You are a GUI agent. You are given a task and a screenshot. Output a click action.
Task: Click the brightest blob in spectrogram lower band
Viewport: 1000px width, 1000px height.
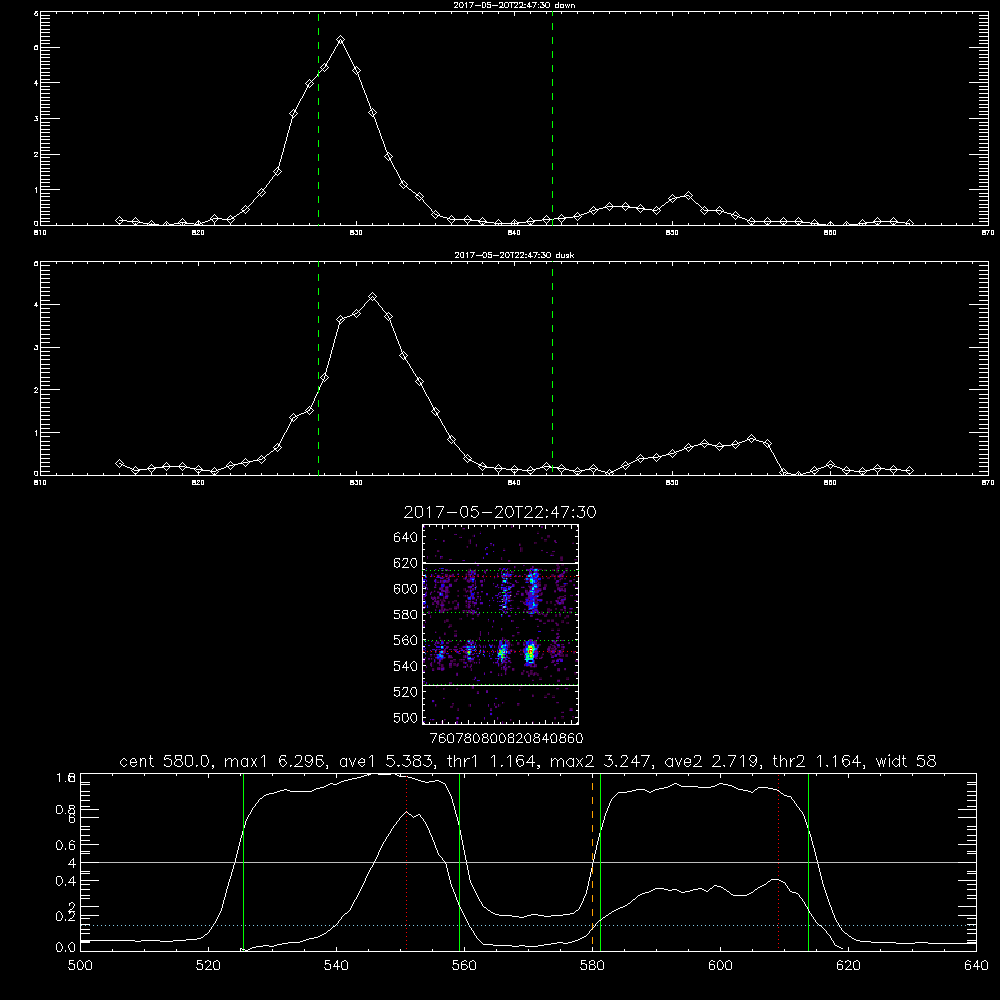pyautogui.click(x=530, y=653)
